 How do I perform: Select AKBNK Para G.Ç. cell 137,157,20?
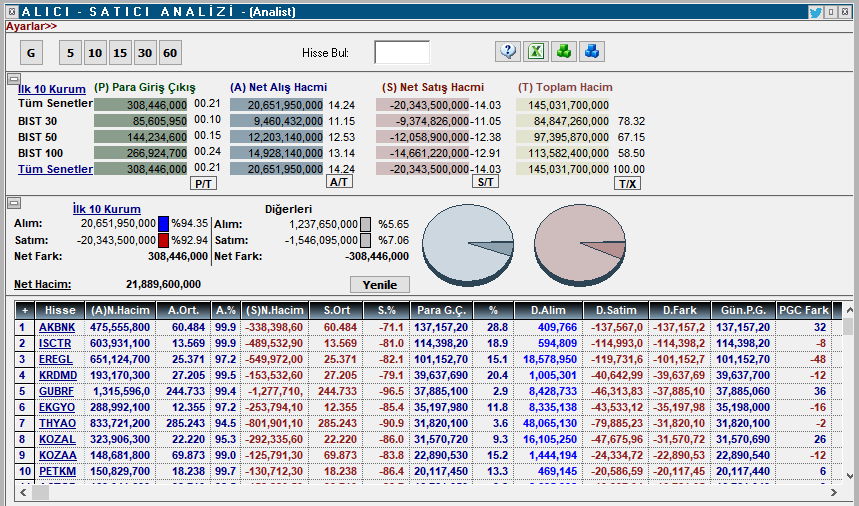[442, 327]
